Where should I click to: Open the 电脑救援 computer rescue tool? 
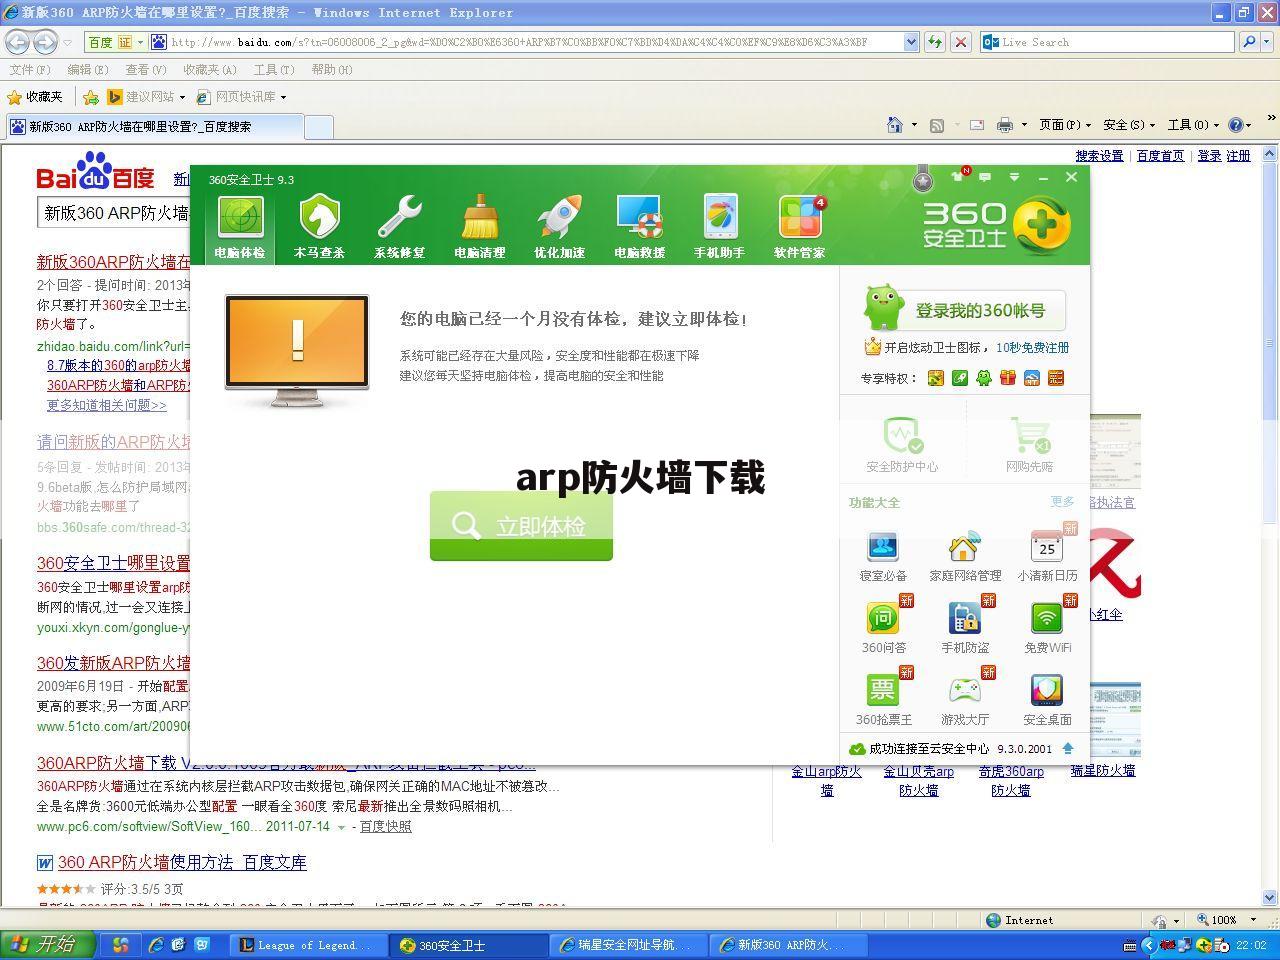(x=639, y=227)
